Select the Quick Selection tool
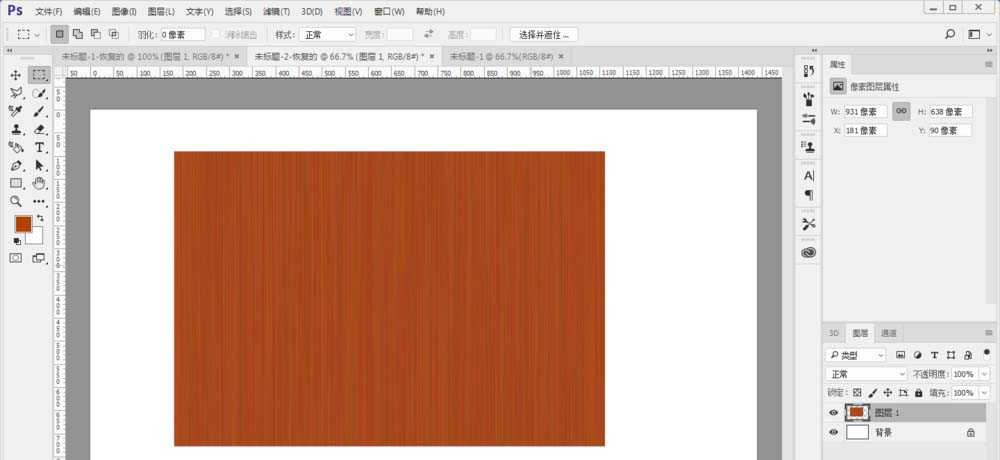Screen dimensions: 1000x460 click(40, 93)
